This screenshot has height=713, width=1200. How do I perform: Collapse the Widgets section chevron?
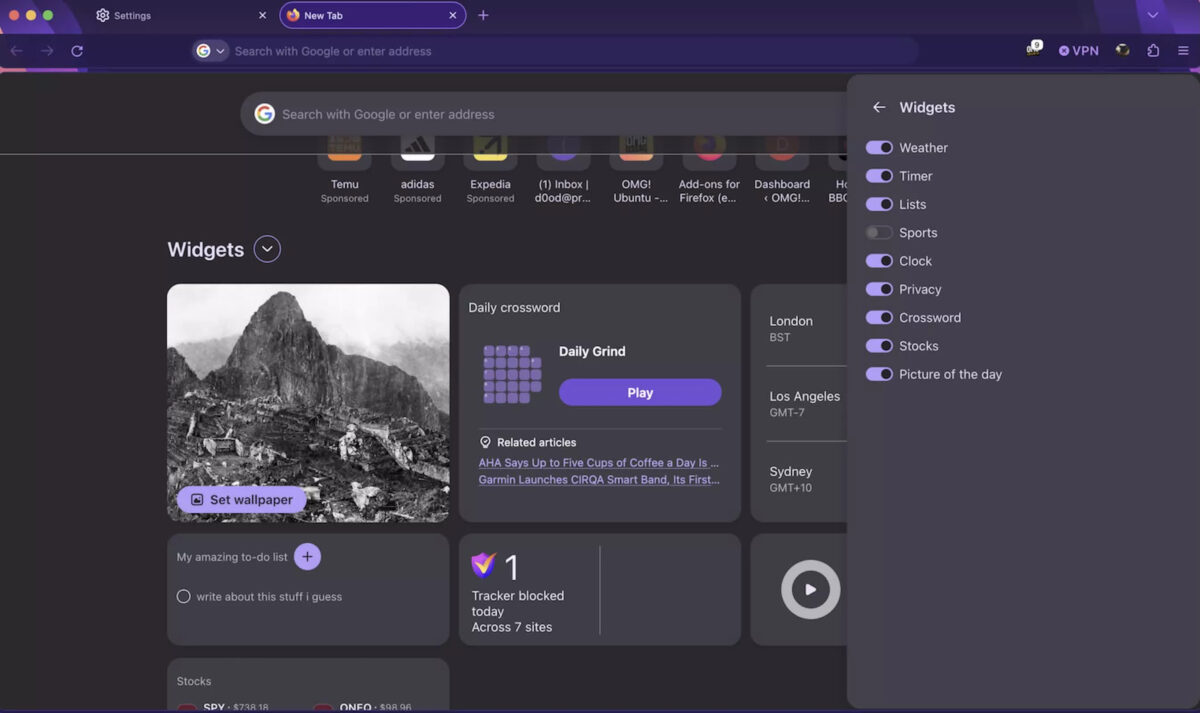pos(267,249)
